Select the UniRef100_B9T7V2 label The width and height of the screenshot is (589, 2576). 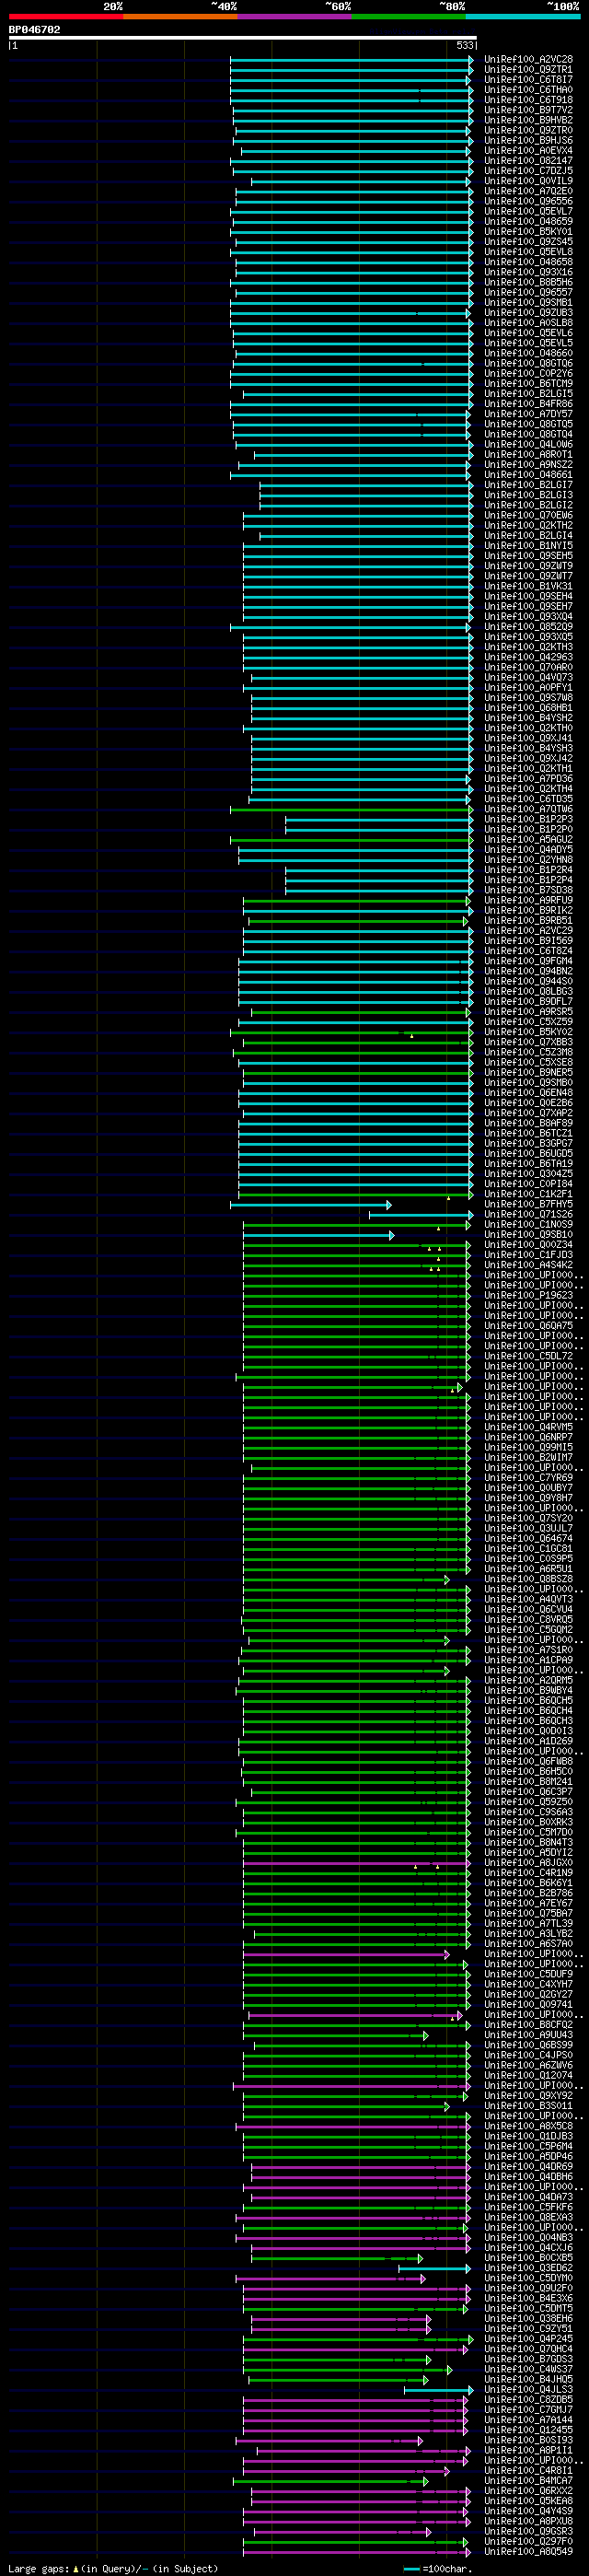[x=529, y=110]
